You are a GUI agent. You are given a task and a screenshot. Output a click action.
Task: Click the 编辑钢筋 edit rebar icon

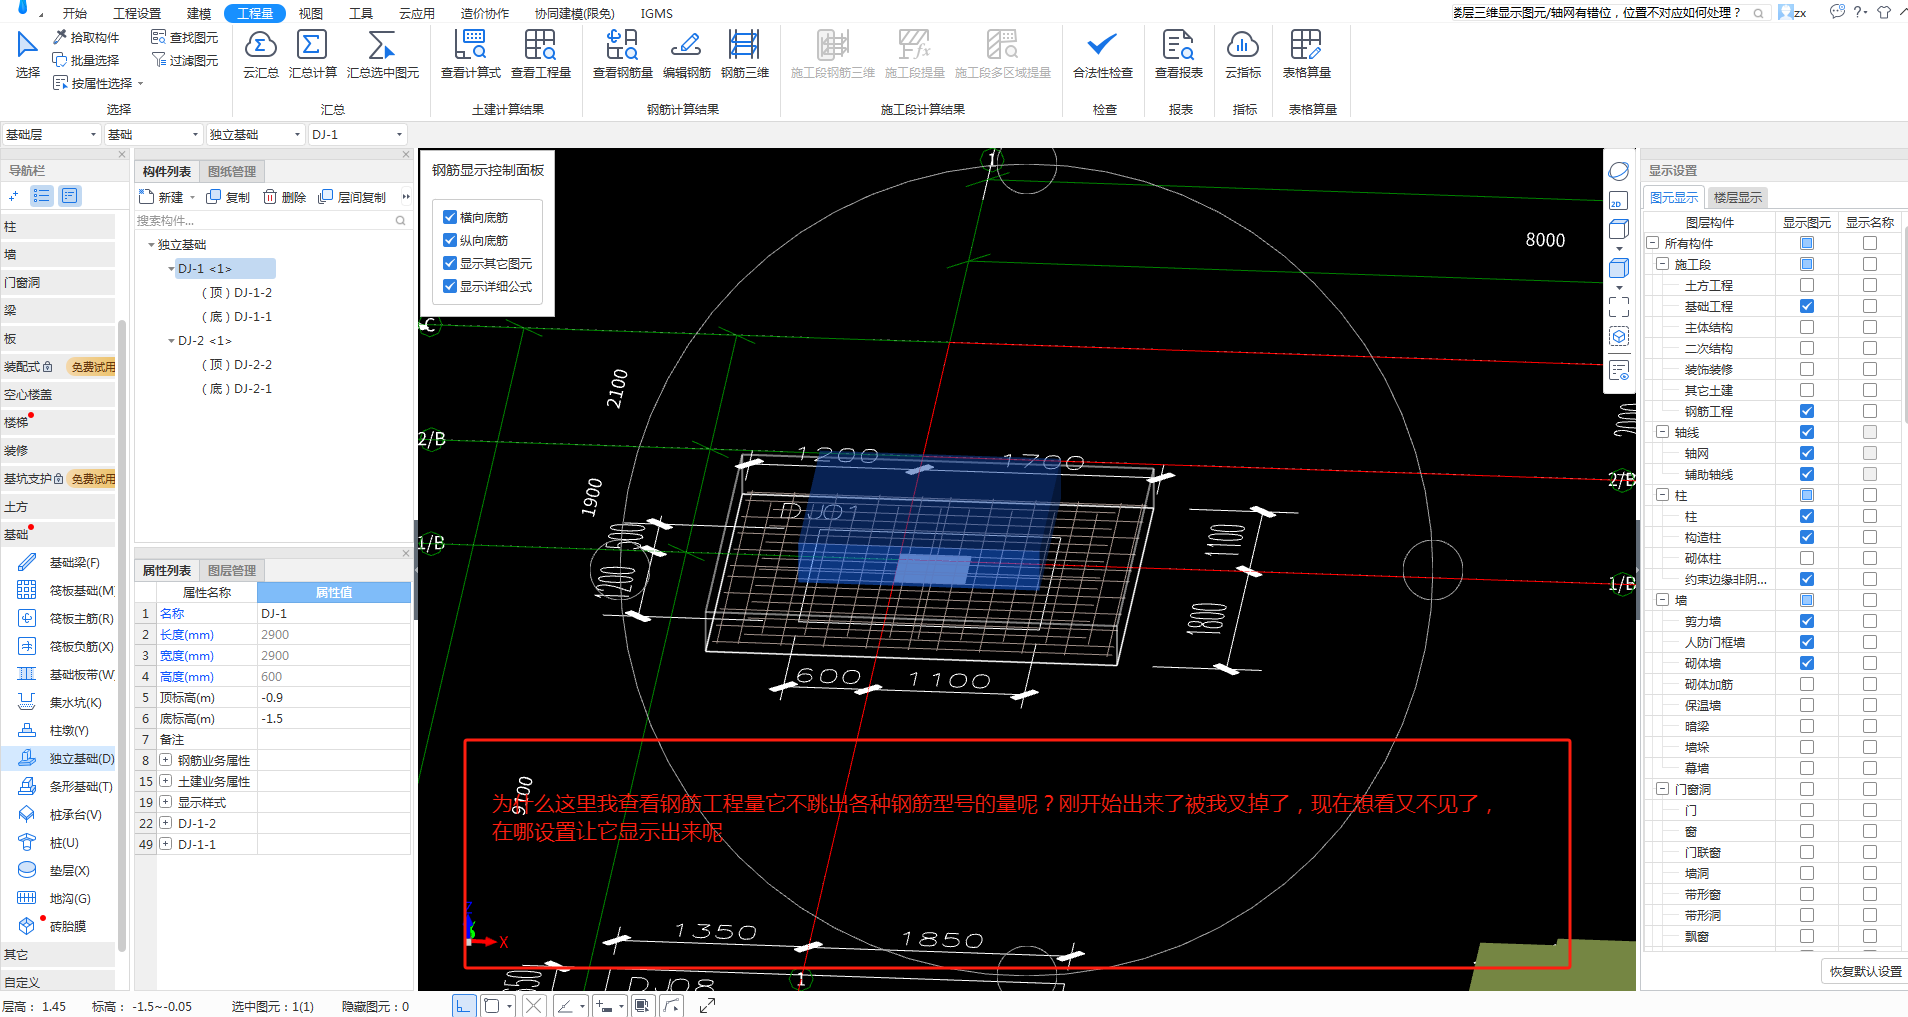(x=686, y=54)
